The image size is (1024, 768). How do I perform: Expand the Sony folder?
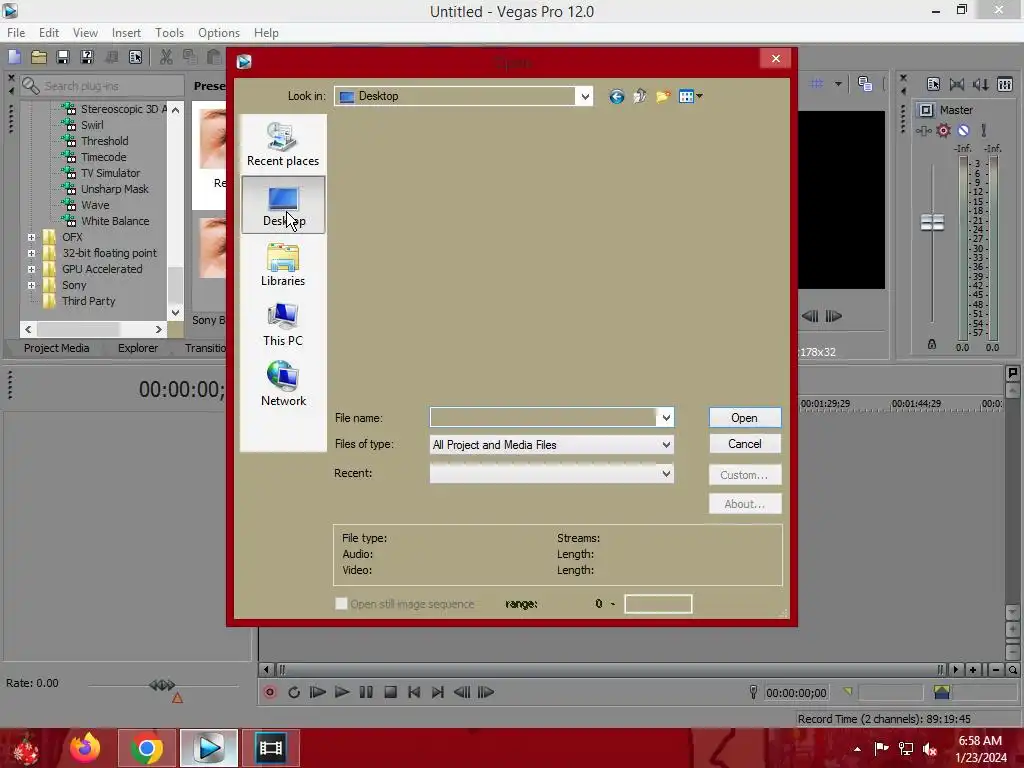tap(31, 285)
